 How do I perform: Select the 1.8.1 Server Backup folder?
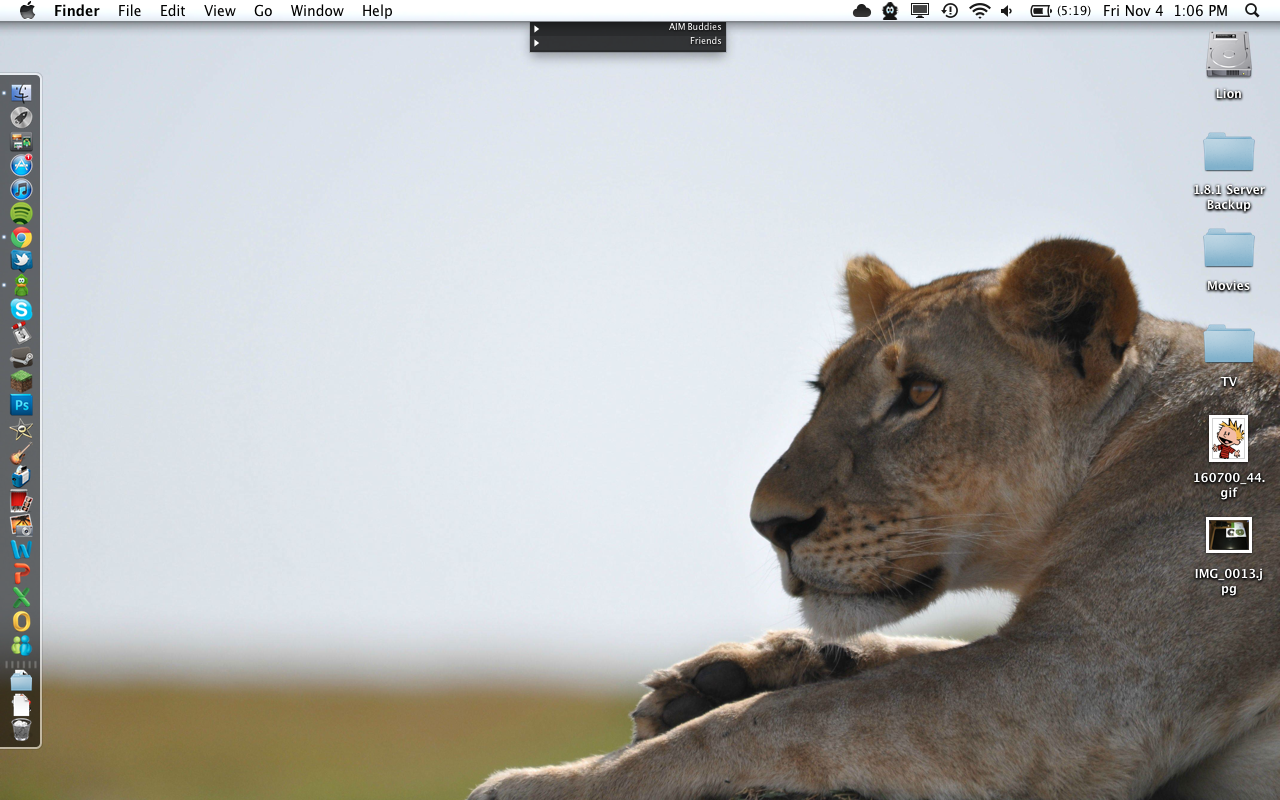tap(1228, 153)
